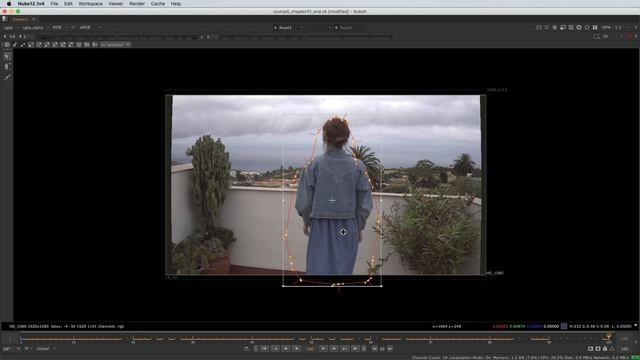
Task: Open the Edit menu
Action: pyautogui.click(x=68, y=4)
